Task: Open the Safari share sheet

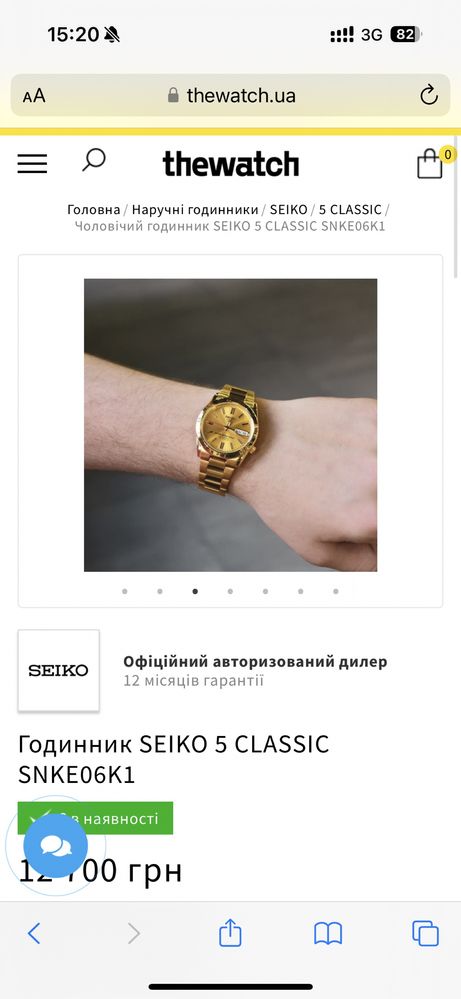Action: (x=230, y=933)
